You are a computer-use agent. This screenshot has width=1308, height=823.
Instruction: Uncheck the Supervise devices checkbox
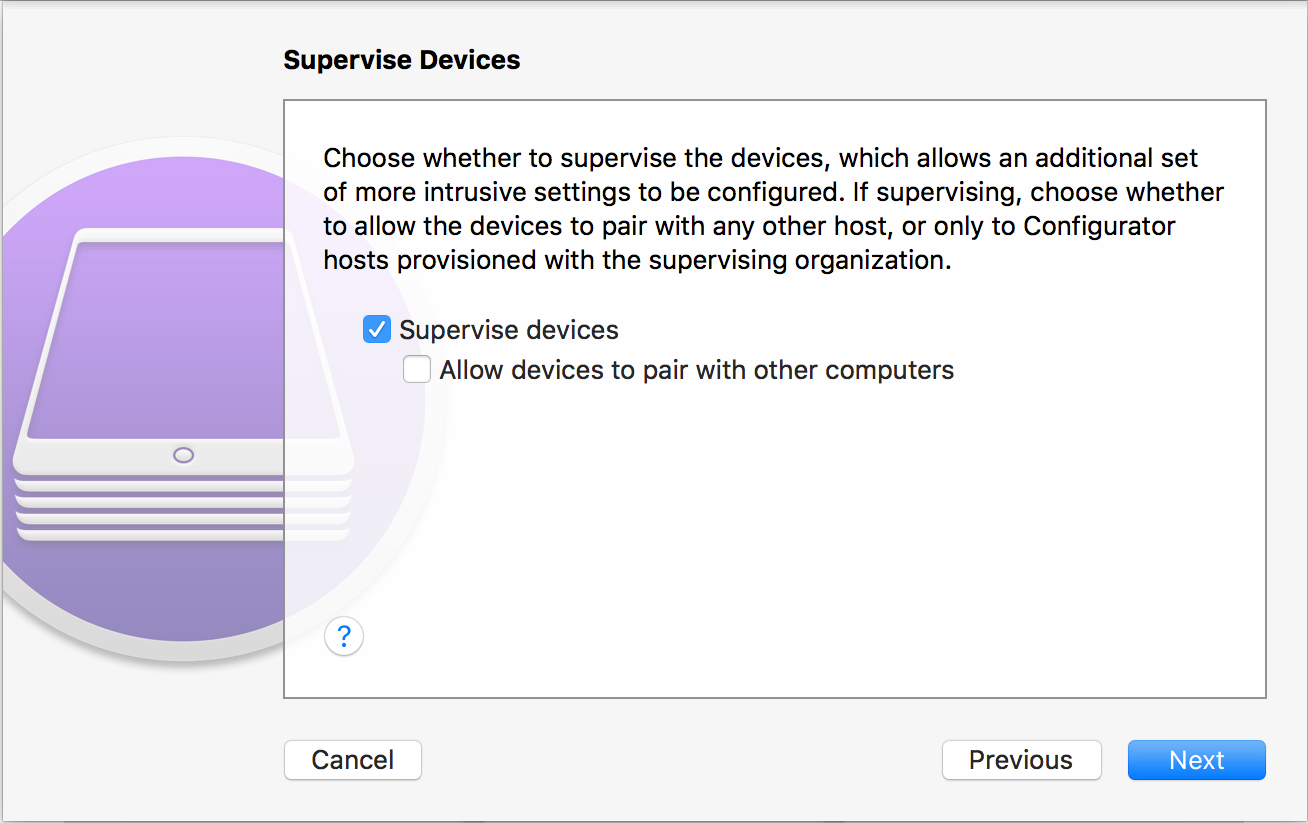click(x=377, y=329)
